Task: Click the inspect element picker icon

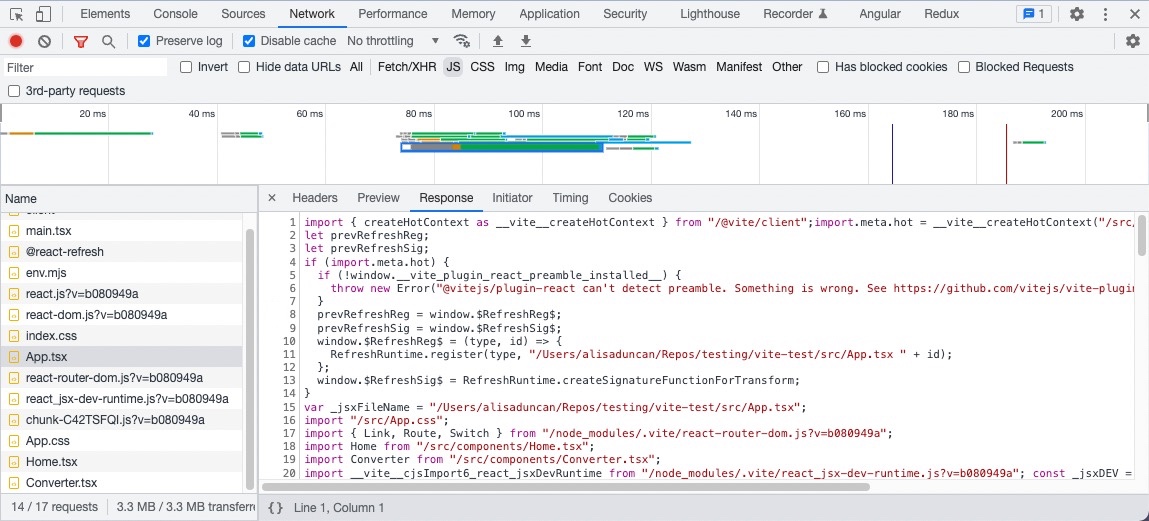Action: click(17, 14)
